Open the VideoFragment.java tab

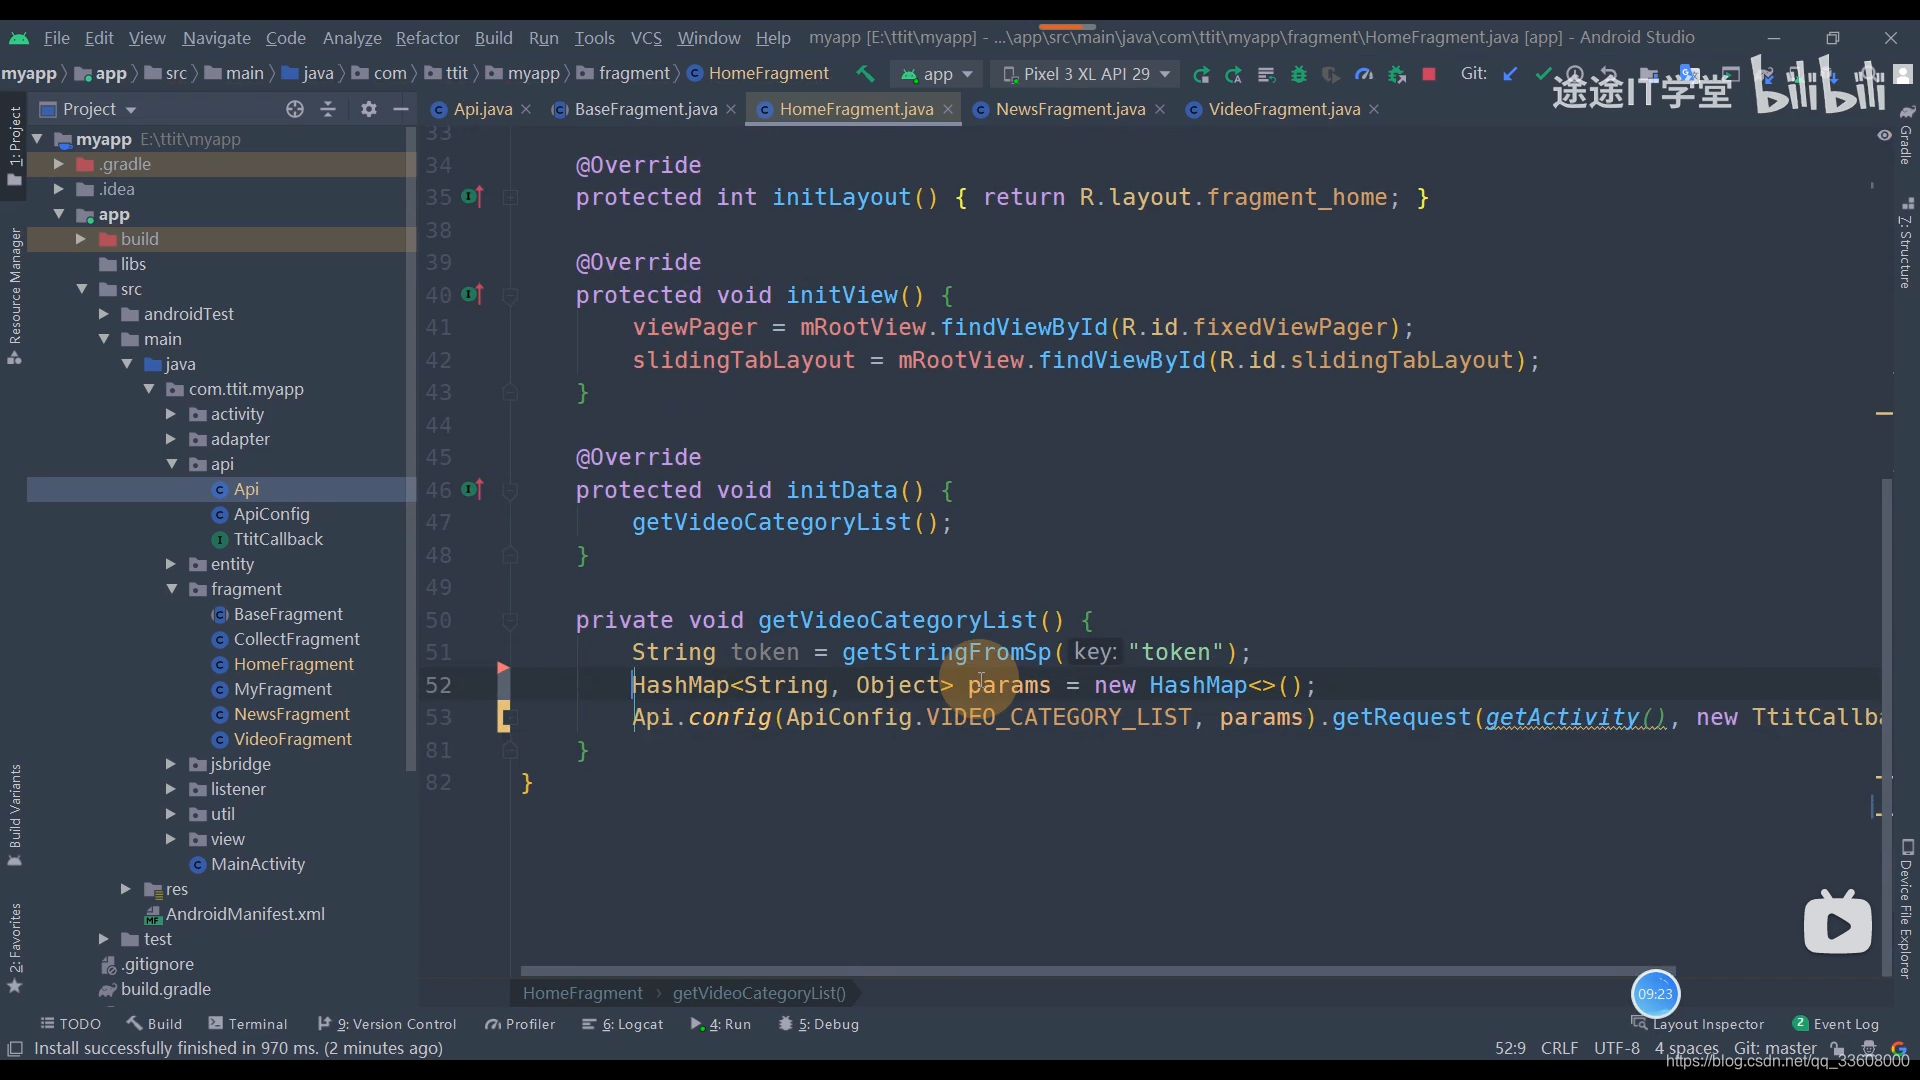click(x=1284, y=108)
